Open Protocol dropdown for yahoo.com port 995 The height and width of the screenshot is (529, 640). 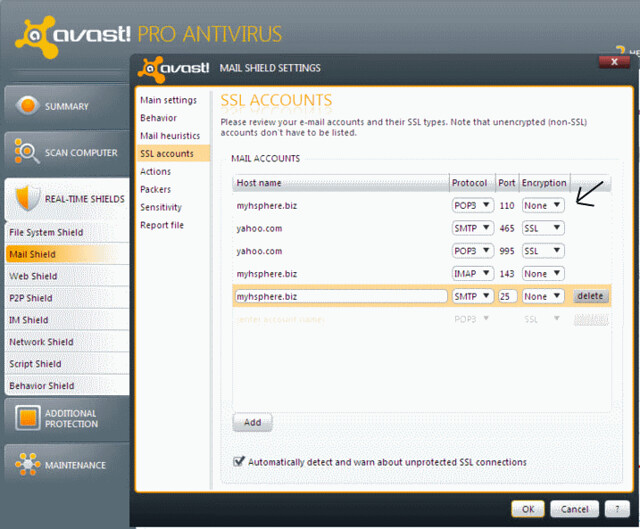473,251
